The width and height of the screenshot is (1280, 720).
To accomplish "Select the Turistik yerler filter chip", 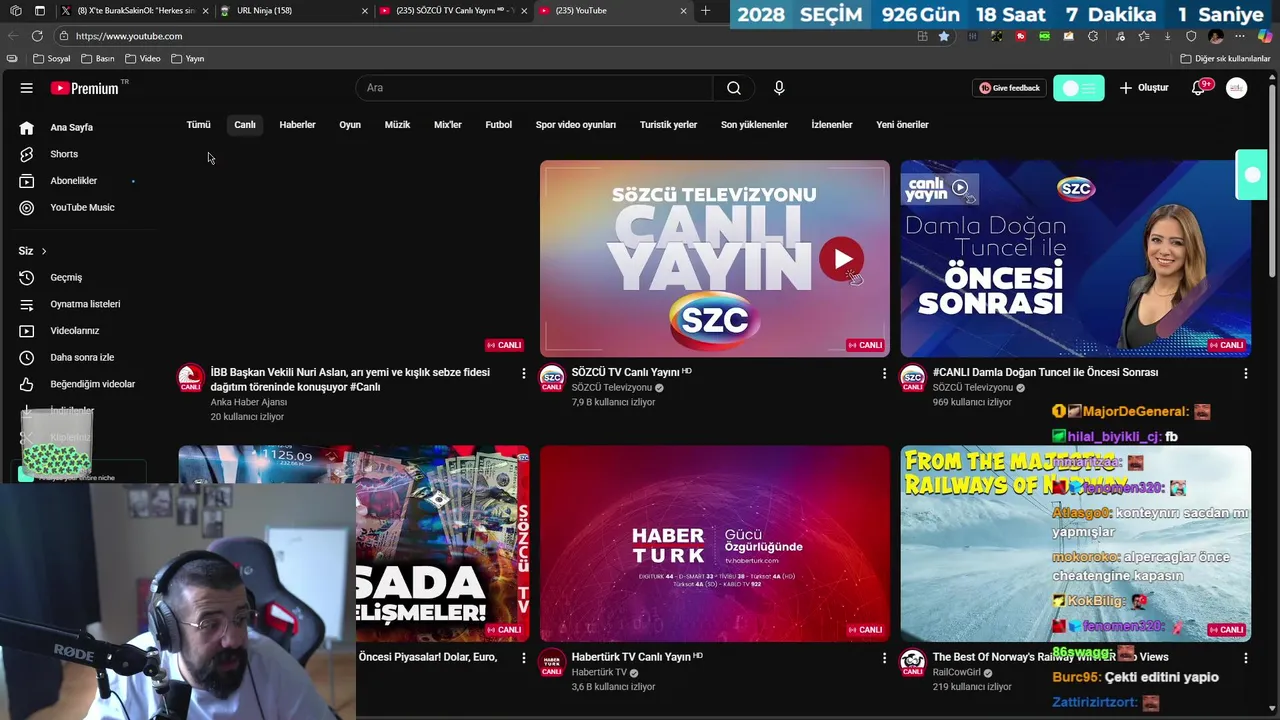I will point(668,125).
